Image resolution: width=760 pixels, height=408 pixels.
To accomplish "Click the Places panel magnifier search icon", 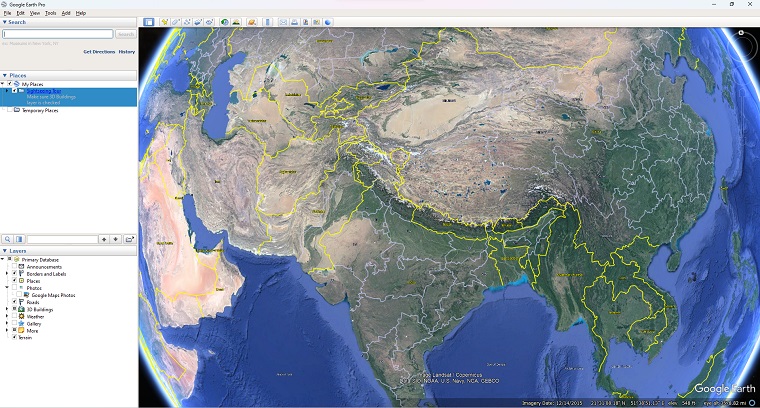I will click(x=8, y=239).
